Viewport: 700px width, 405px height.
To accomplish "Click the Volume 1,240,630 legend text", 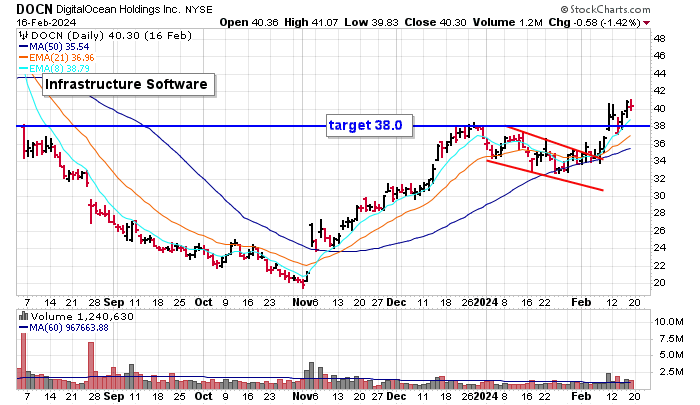I will [x=82, y=316].
